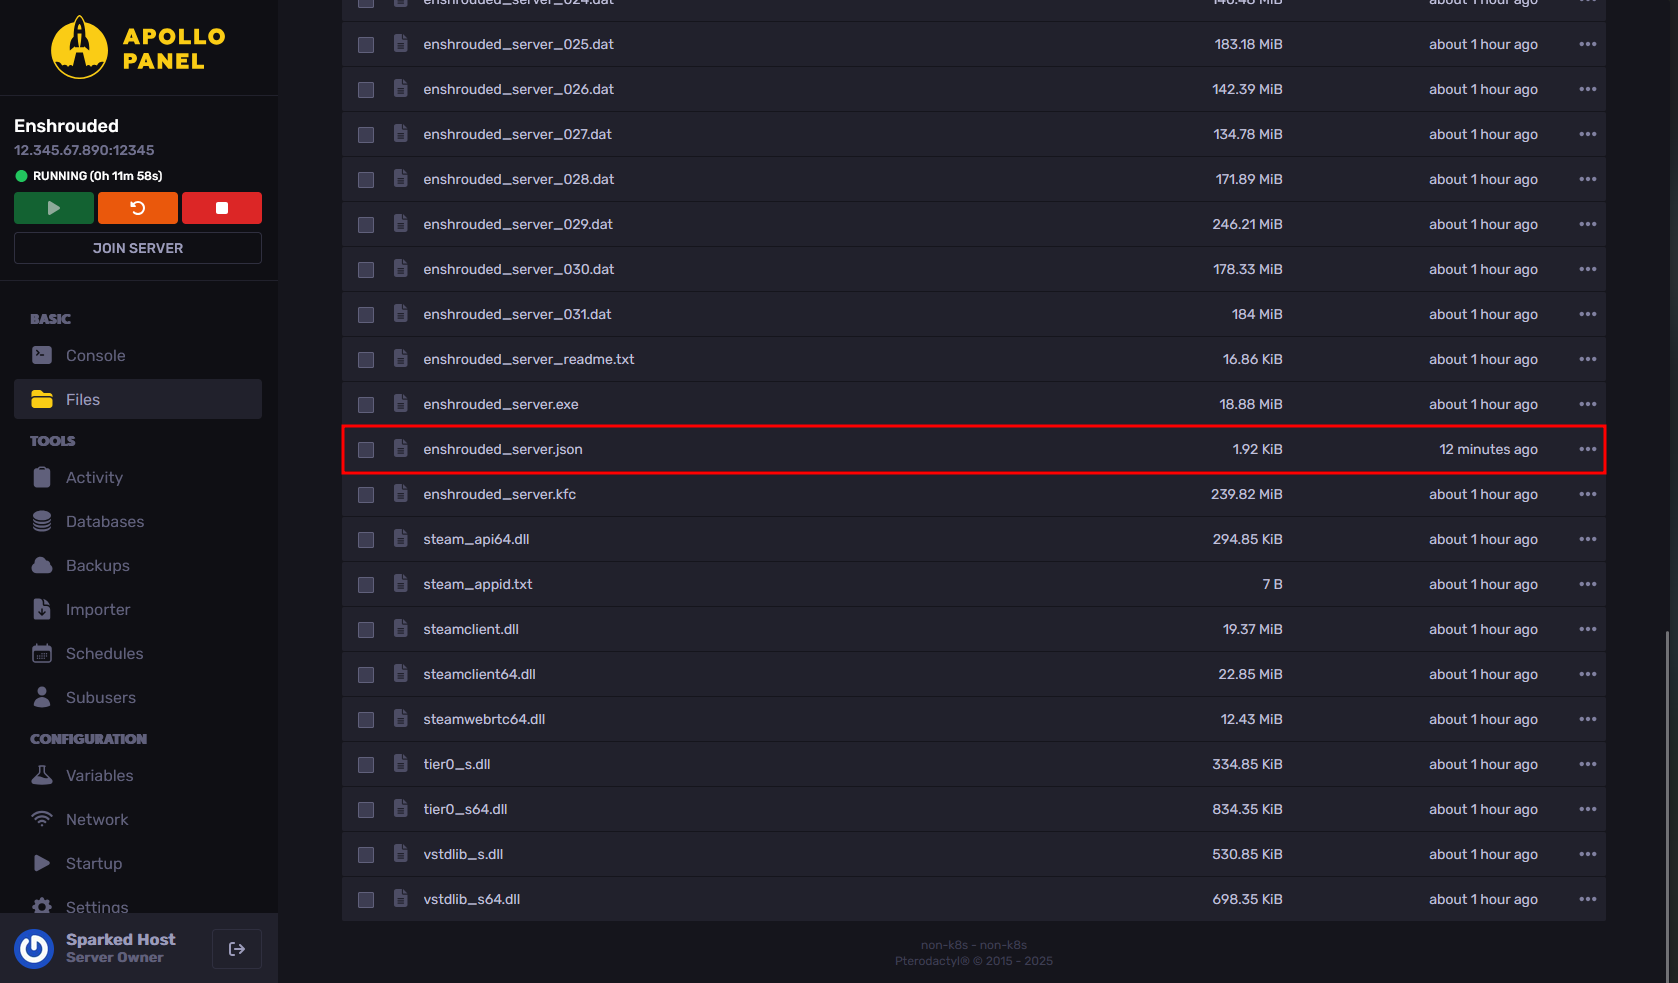Open the Databases section

pos(104,521)
